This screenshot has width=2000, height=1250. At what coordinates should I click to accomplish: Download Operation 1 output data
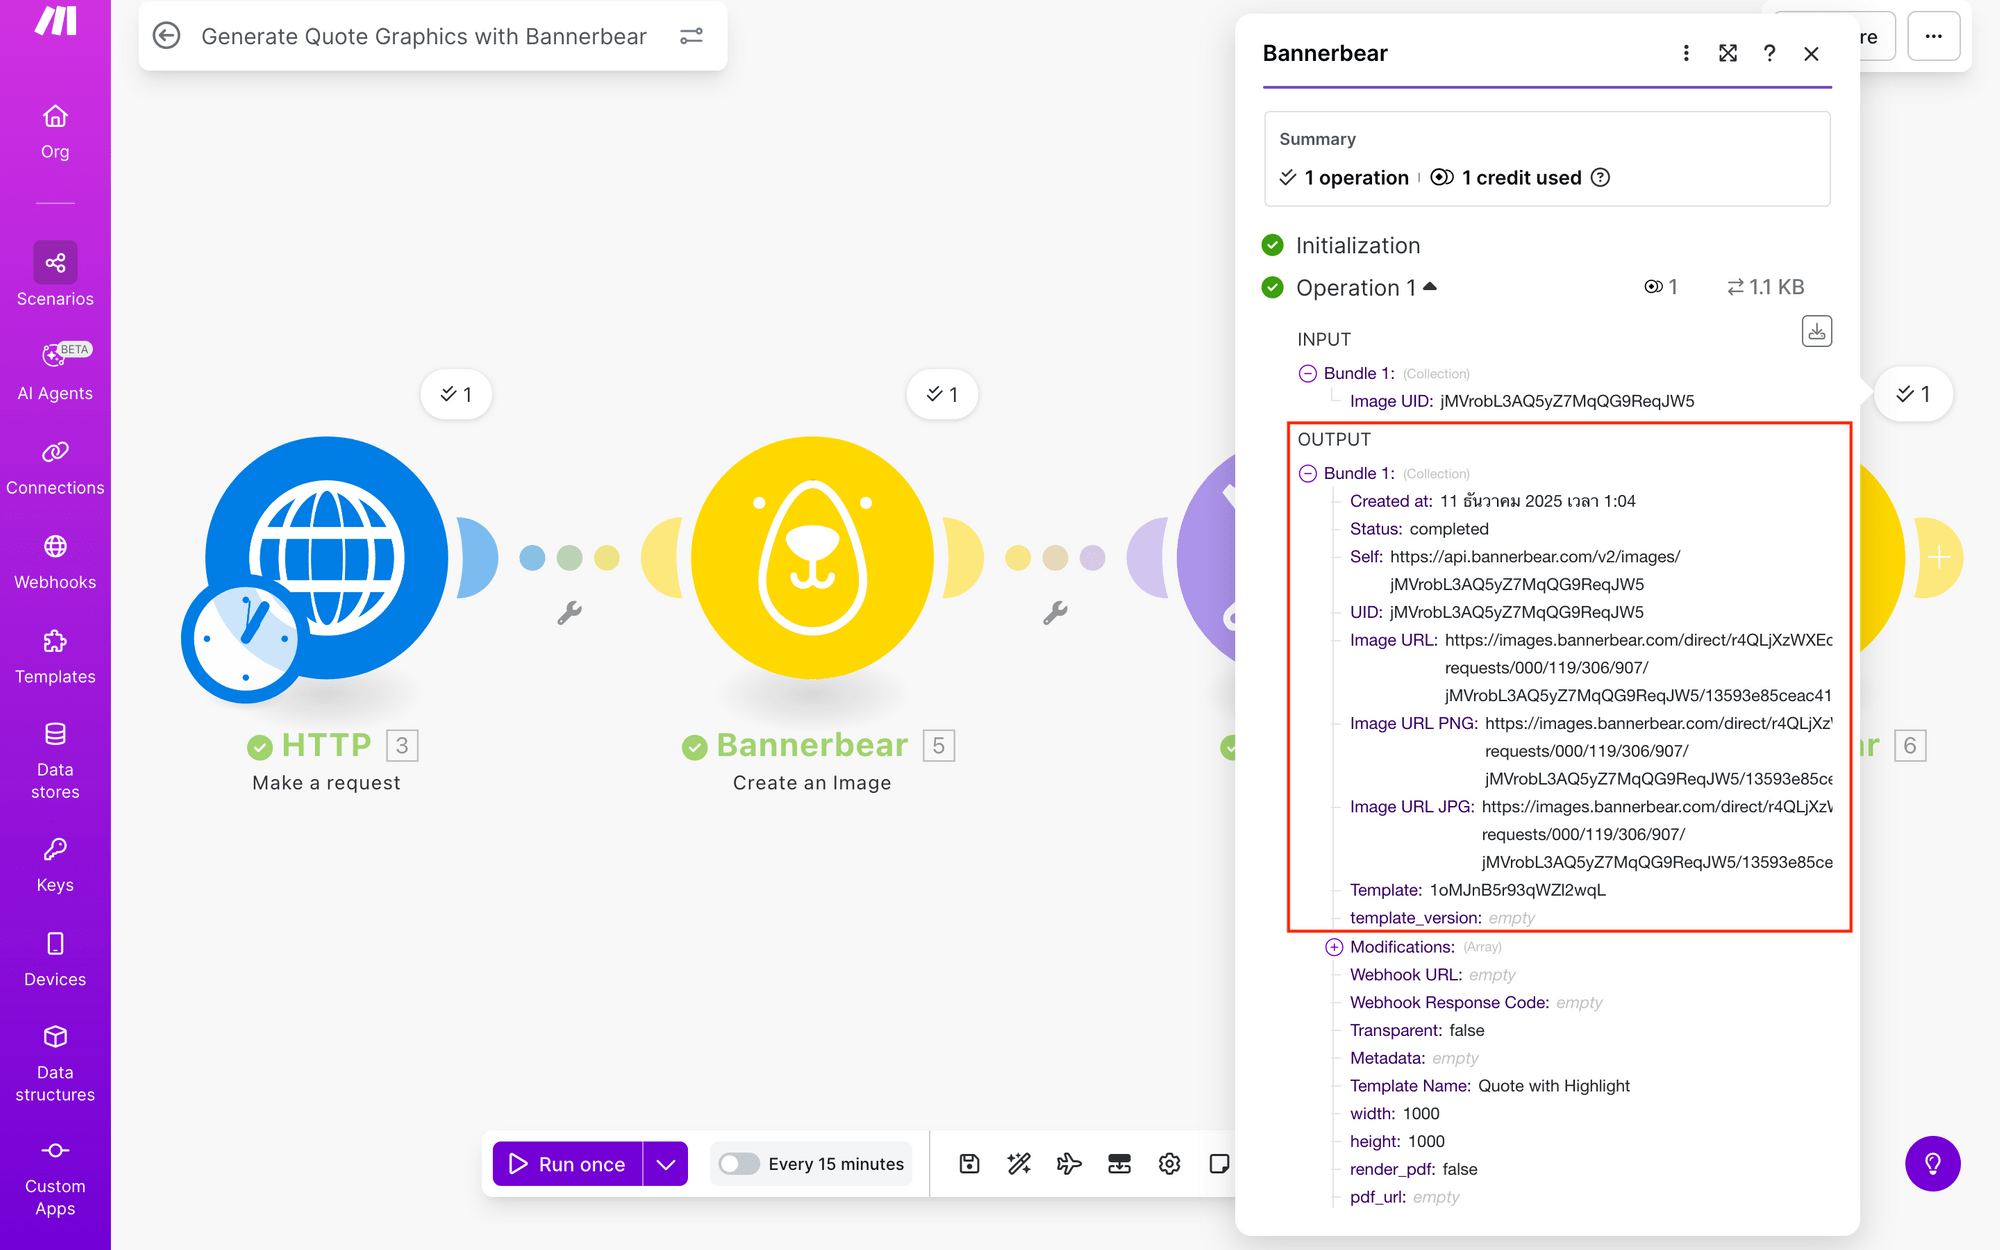click(x=1817, y=330)
